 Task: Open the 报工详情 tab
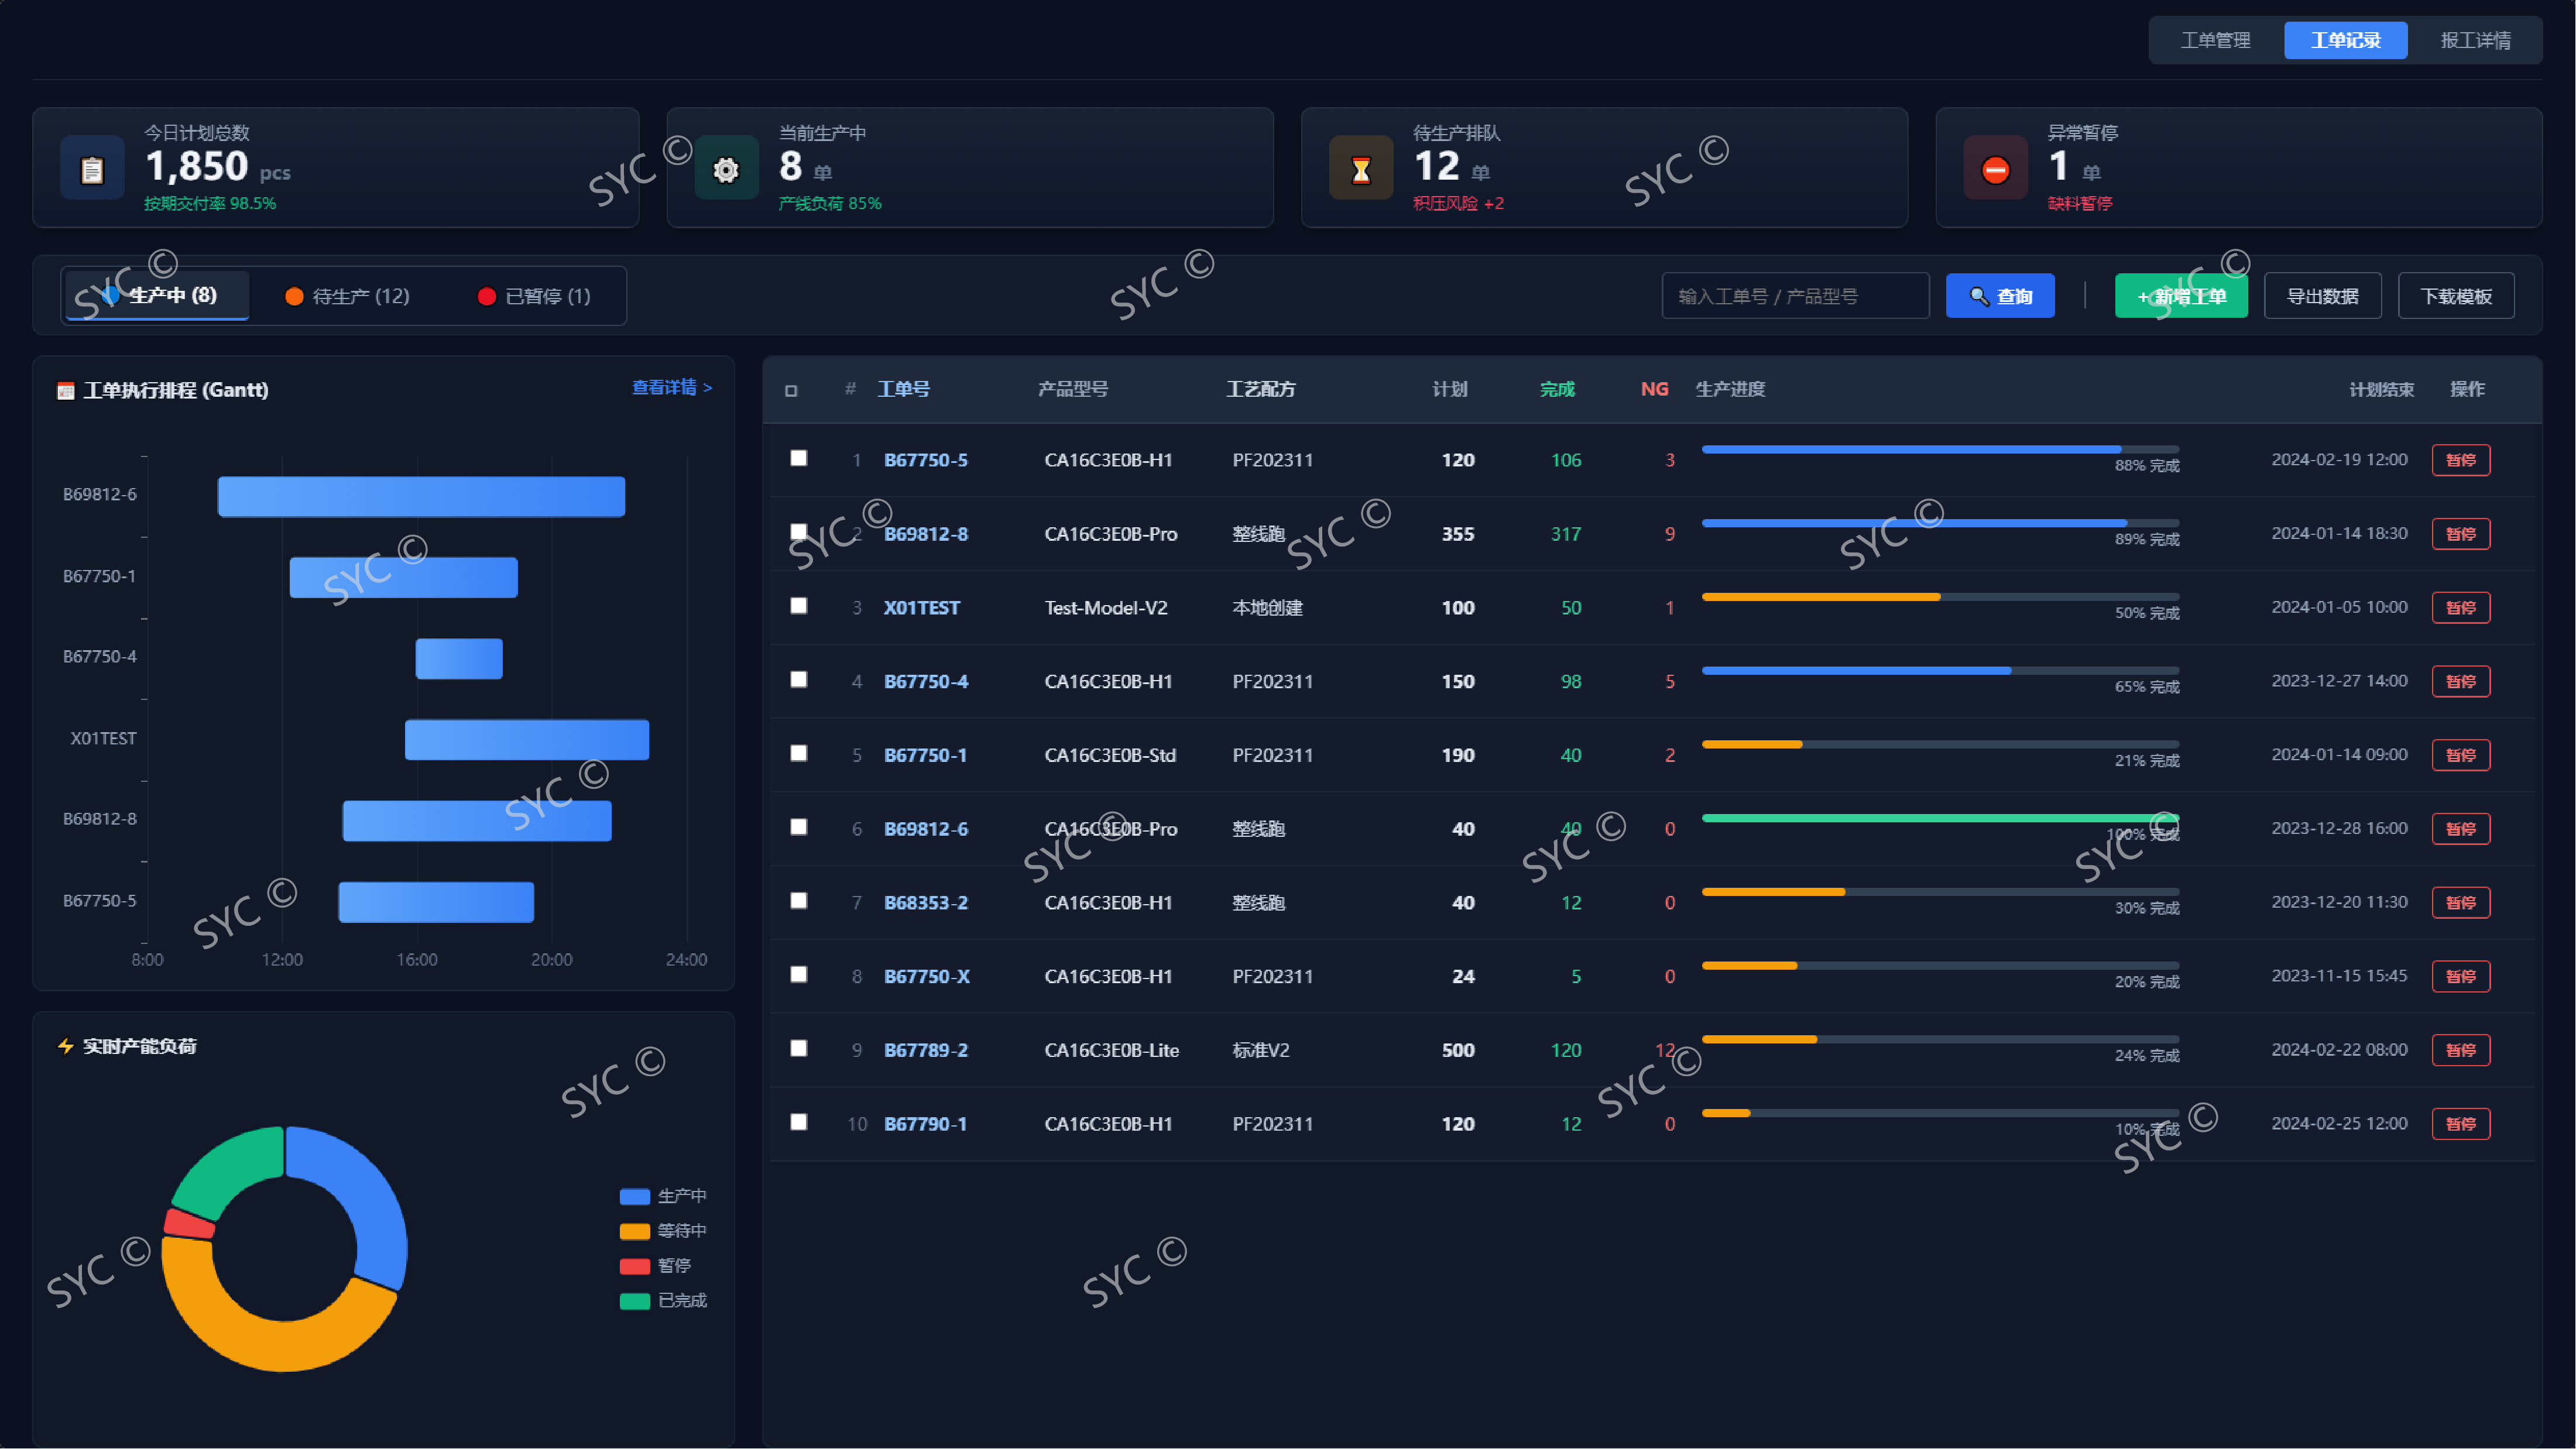2475,40
